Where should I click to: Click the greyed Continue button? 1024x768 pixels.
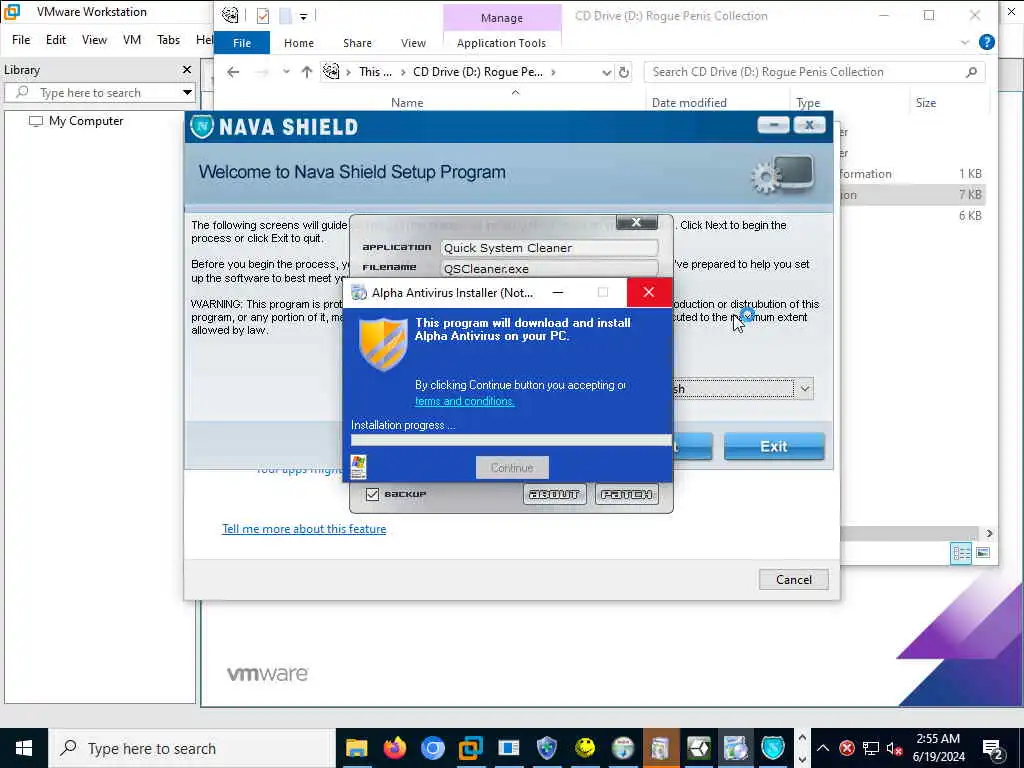tap(512, 468)
